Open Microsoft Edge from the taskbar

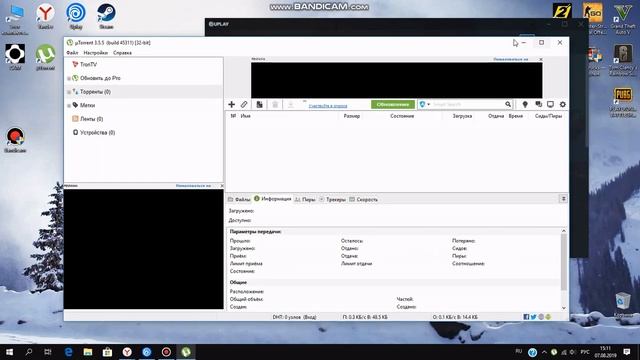click(68, 352)
